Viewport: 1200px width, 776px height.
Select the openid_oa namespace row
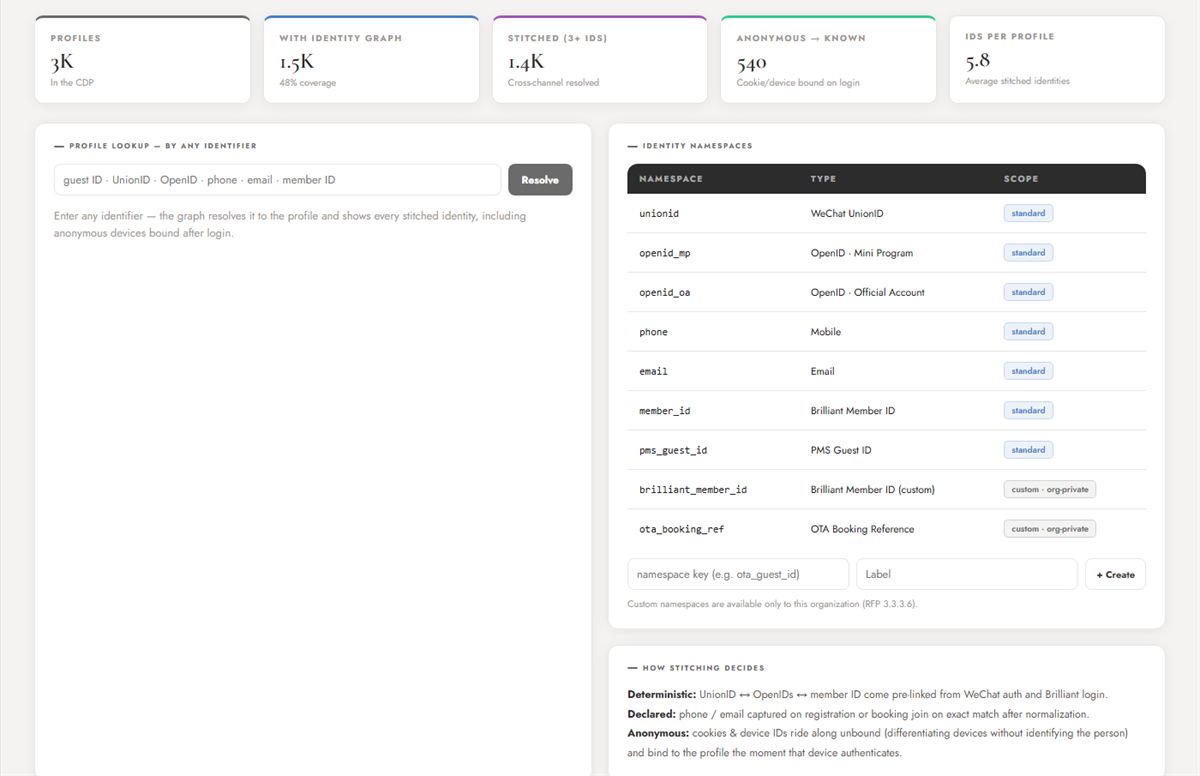[x=886, y=292]
